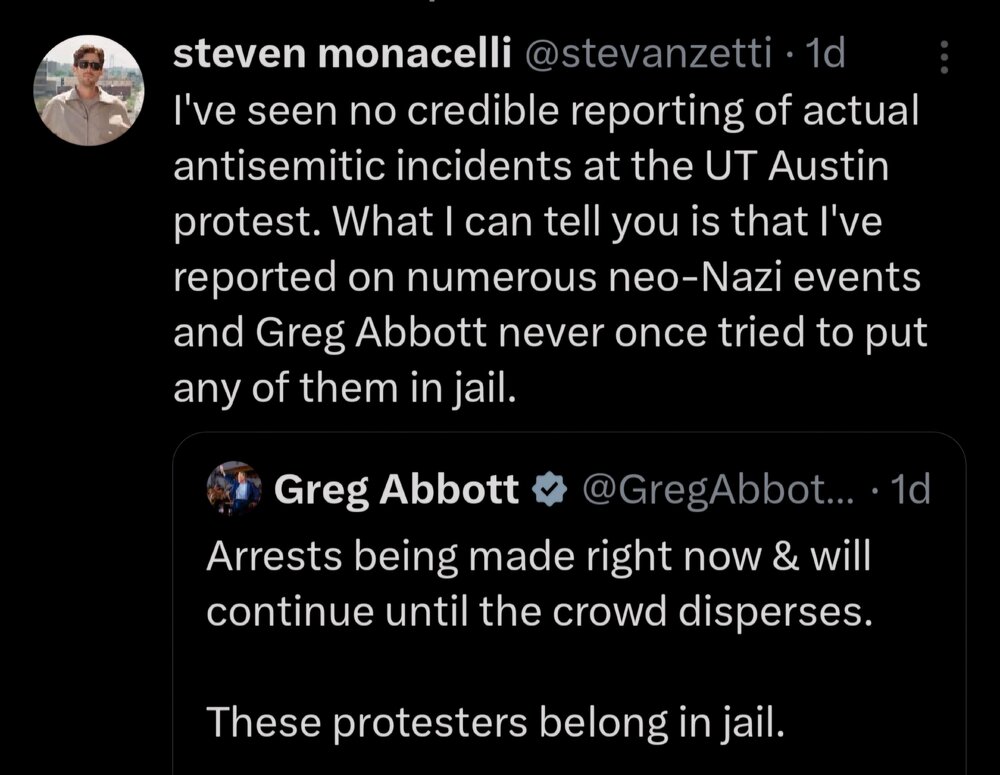Click "continue until the crowd disperses." line
The image size is (1000, 775).
[x=533, y=611]
